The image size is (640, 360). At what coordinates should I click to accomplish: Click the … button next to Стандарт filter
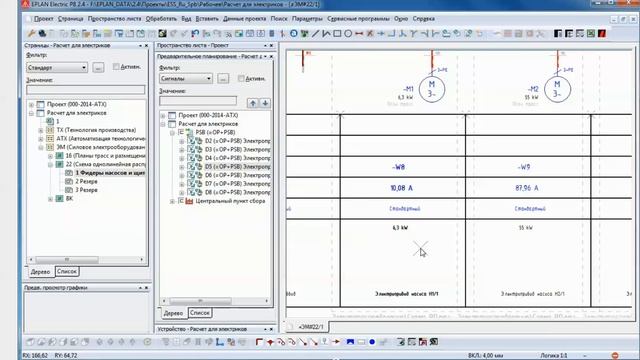point(98,67)
